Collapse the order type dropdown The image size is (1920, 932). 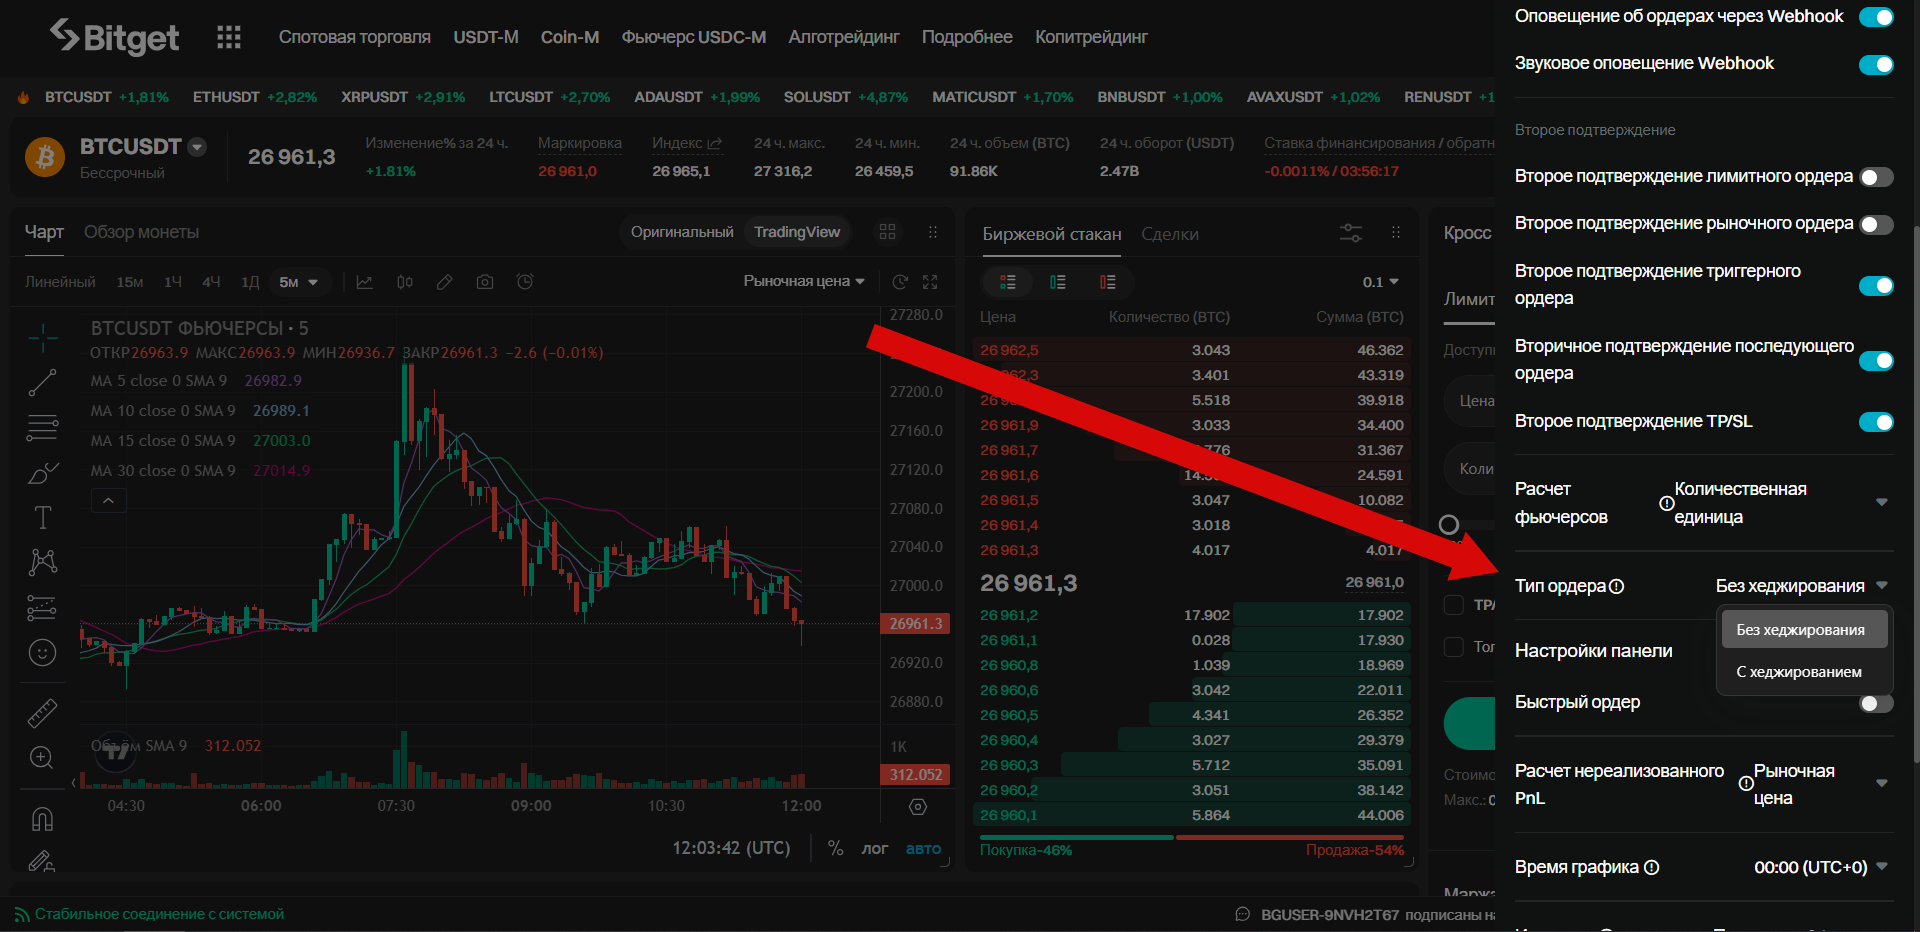click(x=1882, y=585)
